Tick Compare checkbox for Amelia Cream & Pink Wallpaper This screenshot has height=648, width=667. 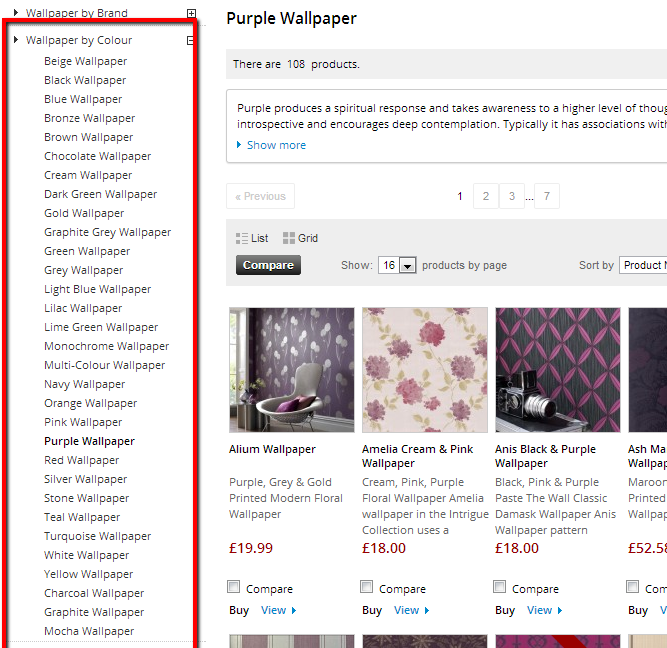(x=367, y=587)
